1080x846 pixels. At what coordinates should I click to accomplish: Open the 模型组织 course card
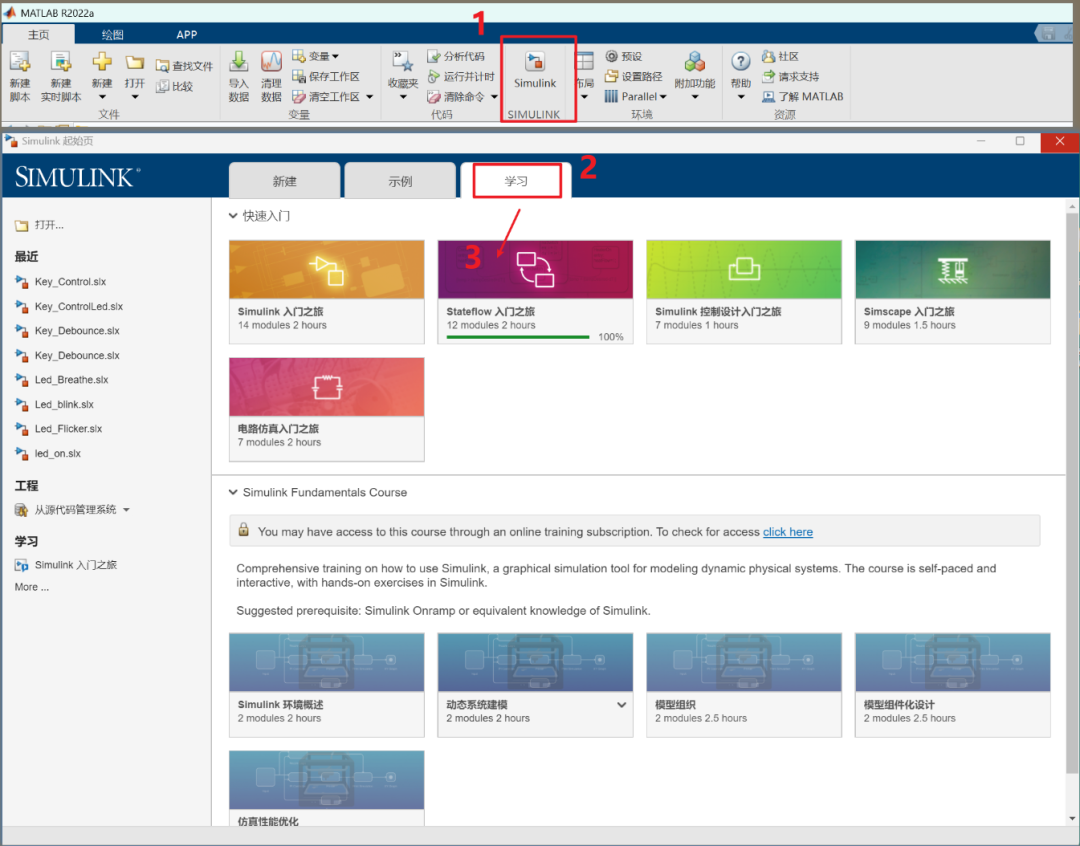744,685
